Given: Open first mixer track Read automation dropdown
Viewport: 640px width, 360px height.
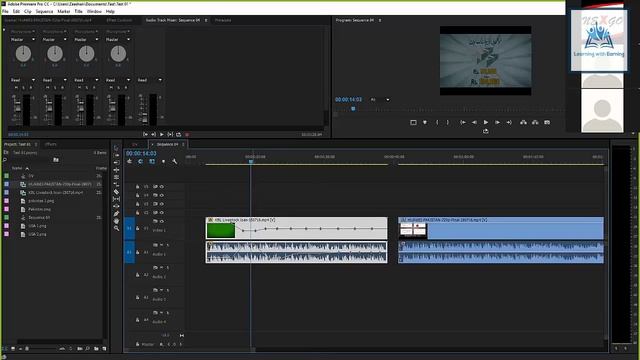Looking at the screenshot, I should coord(23,80).
